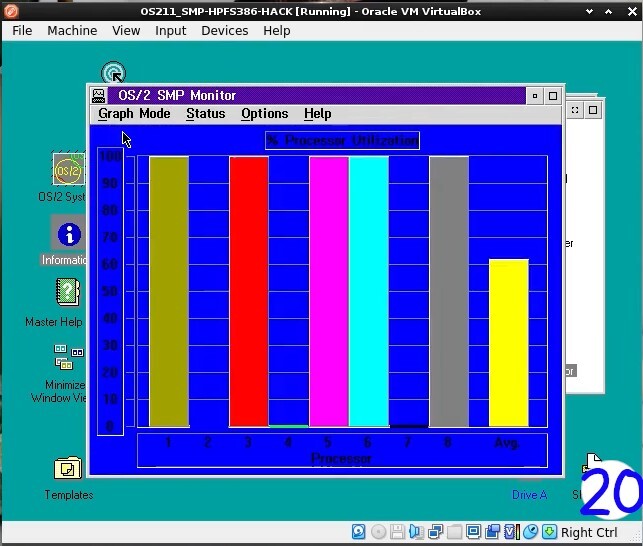Click the network status icon

coord(435,532)
